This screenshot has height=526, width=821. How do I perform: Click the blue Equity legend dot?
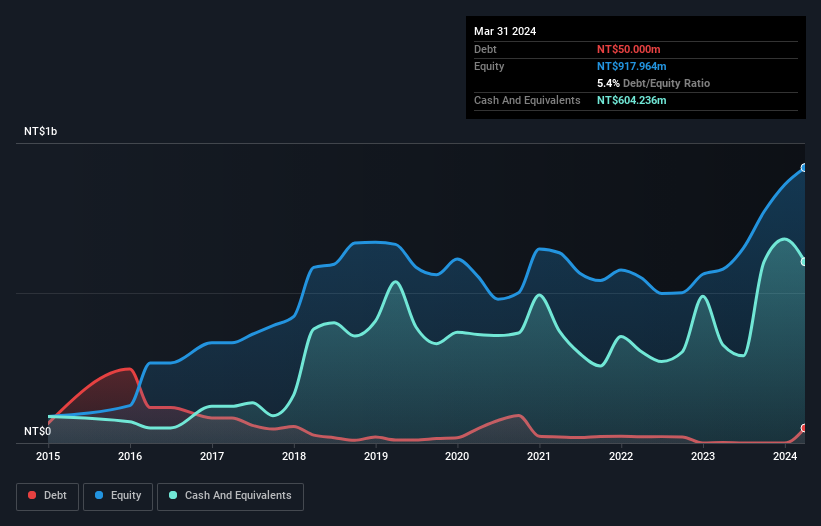click(x=99, y=495)
